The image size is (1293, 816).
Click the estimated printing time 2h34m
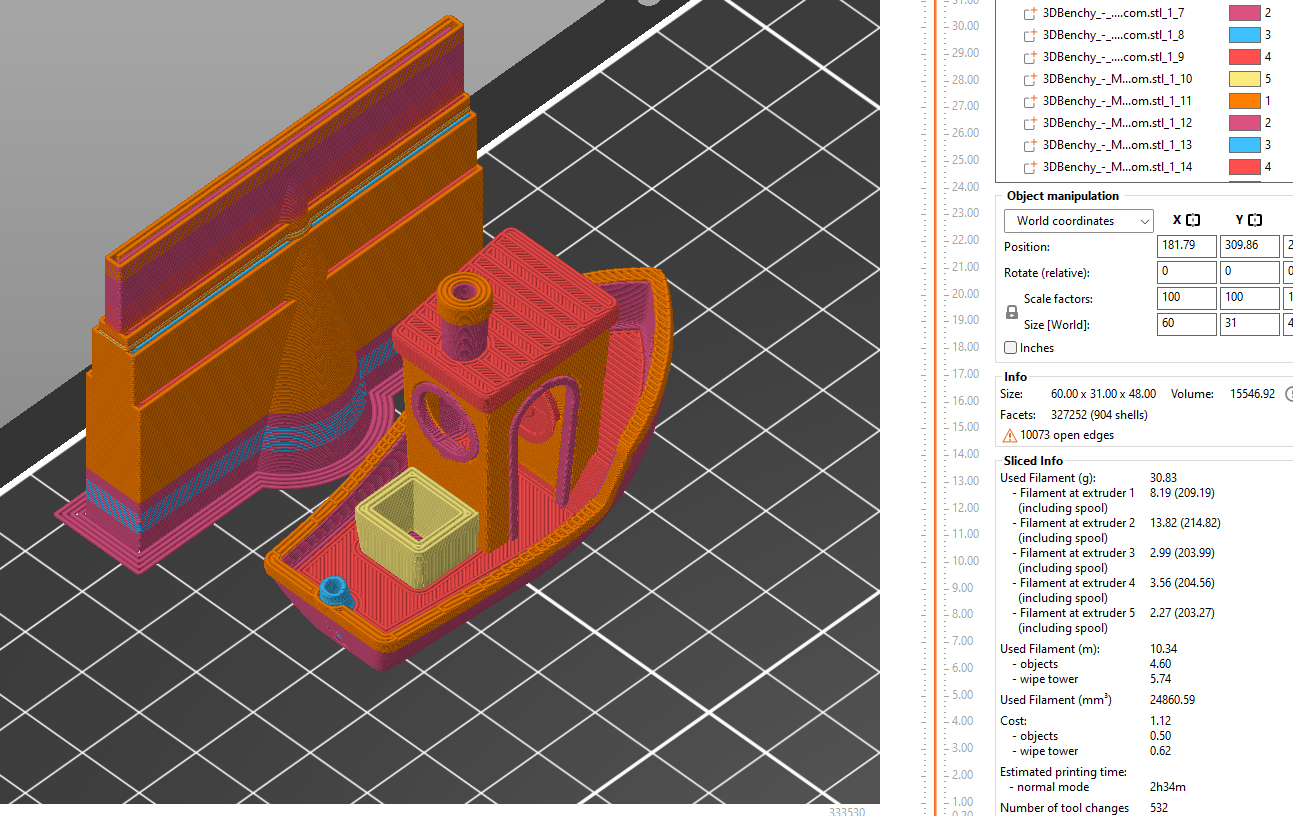[1168, 787]
